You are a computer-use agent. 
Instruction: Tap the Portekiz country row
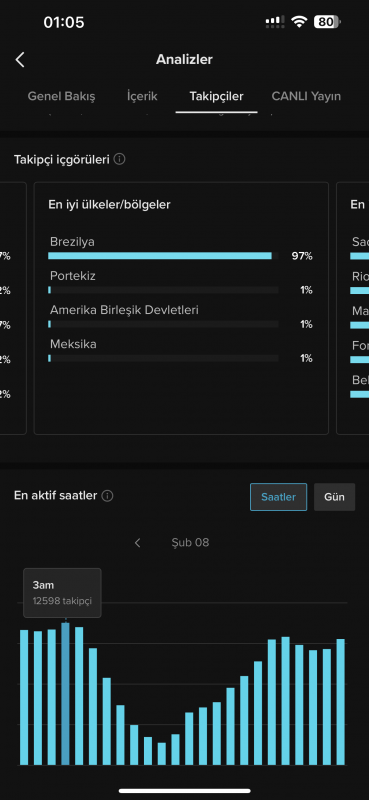(181, 283)
